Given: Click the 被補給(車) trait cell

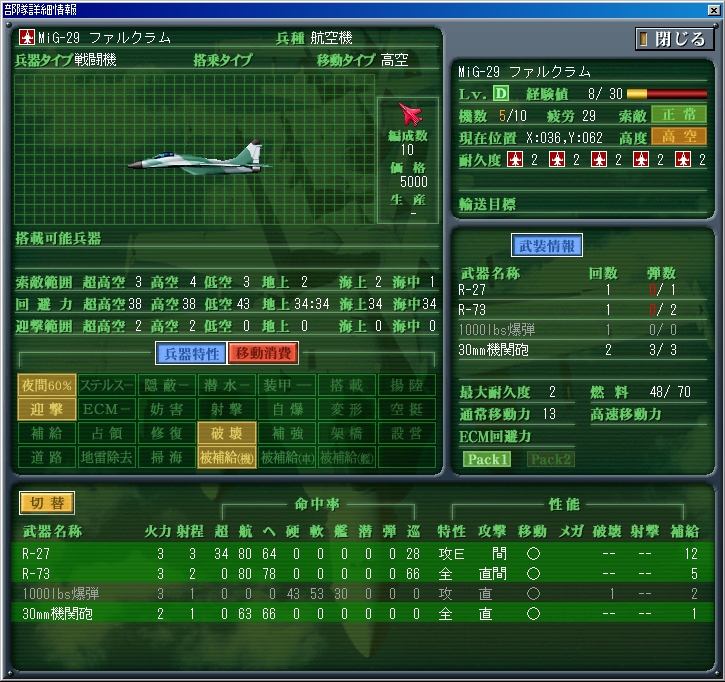Looking at the screenshot, I should coord(287,457).
